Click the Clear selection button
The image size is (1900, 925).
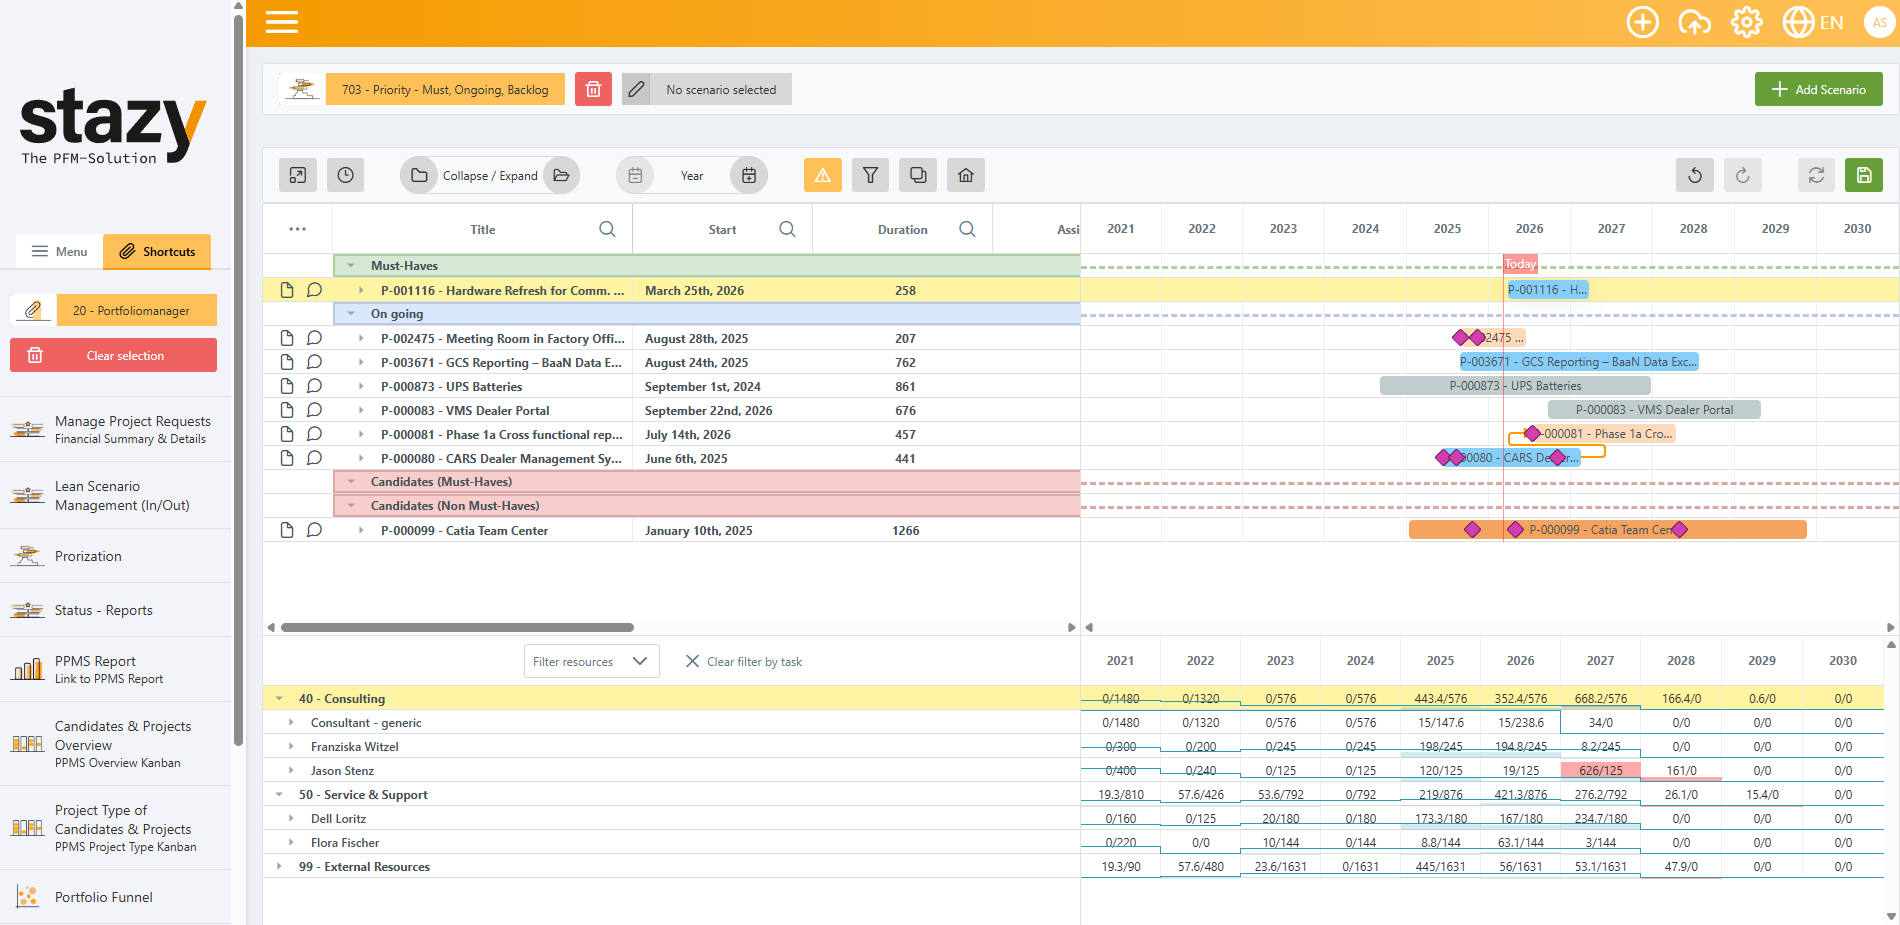[x=113, y=355]
